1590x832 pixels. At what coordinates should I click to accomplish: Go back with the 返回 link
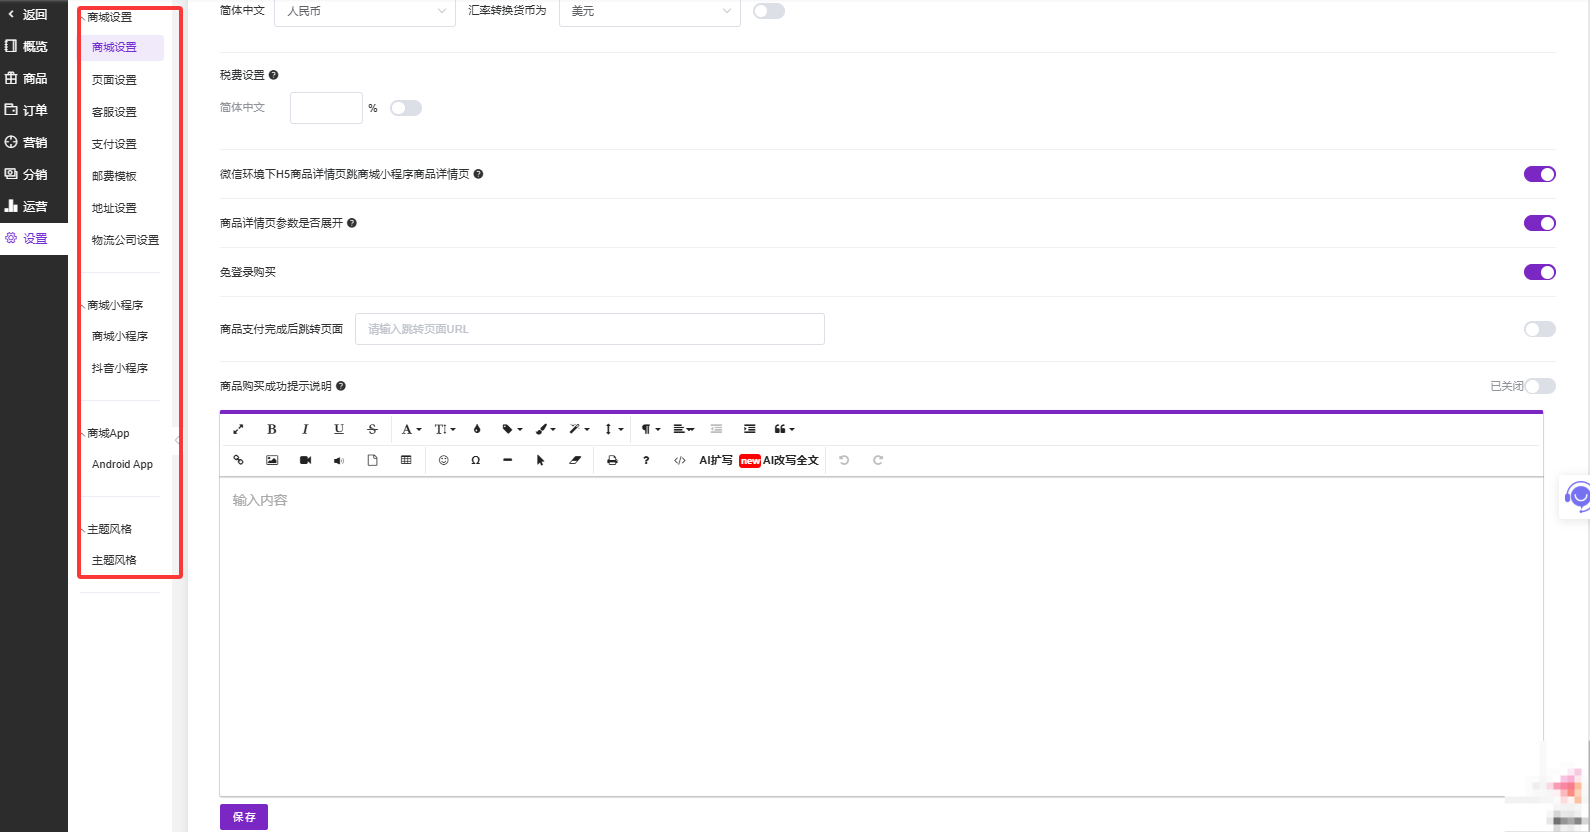[x=28, y=15]
